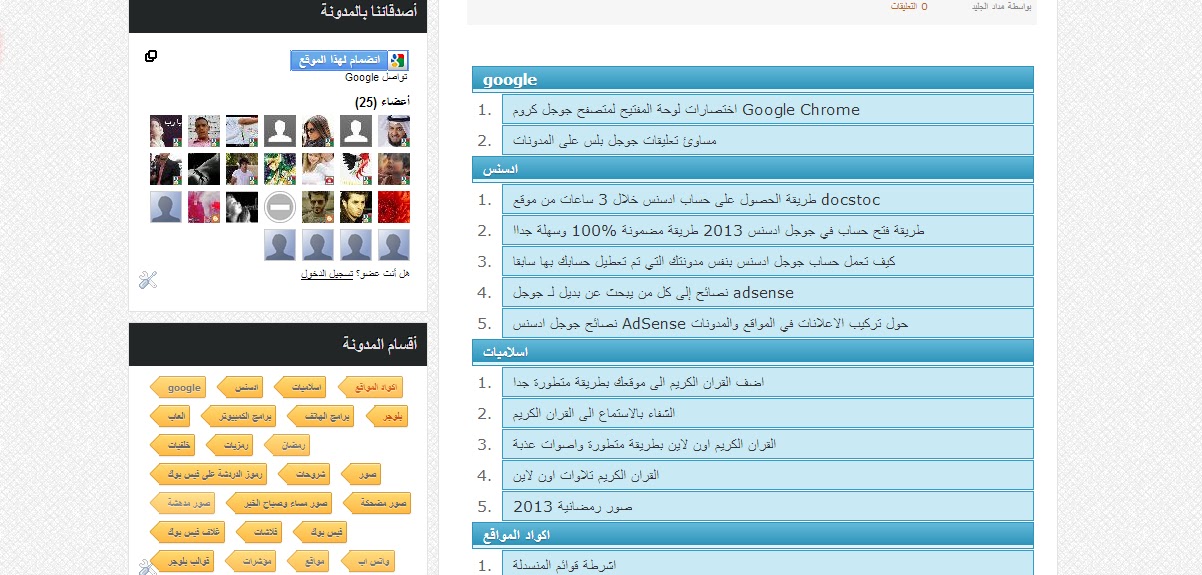Screen dimensions: 1202x575
Task: Open avatar of woman wearing sunglasses
Action: 318,131
